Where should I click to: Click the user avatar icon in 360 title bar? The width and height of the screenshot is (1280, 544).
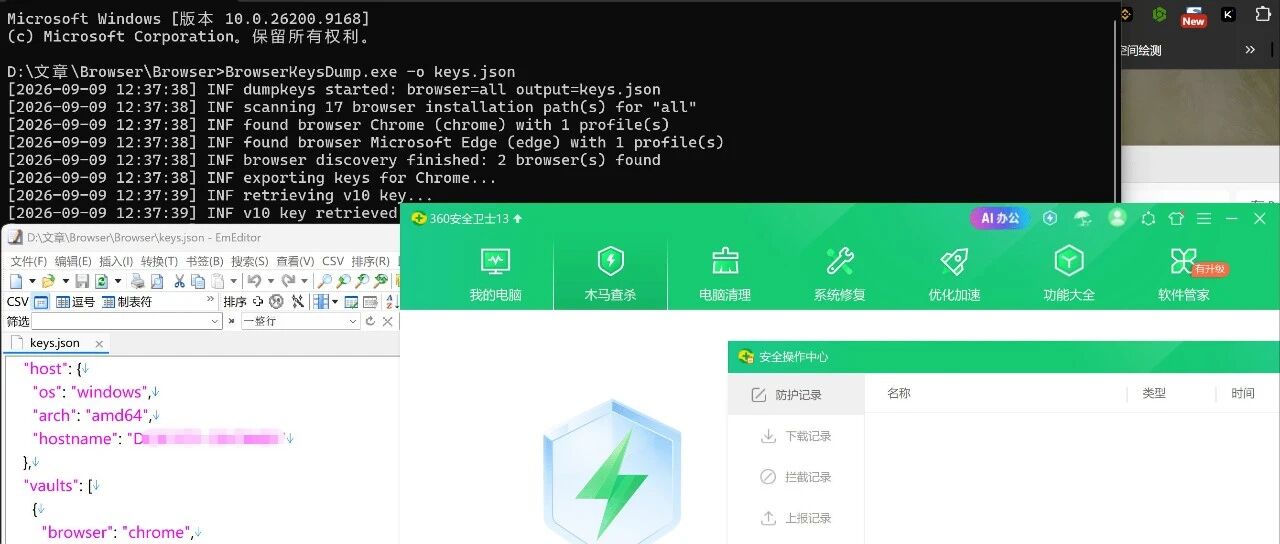1118,218
